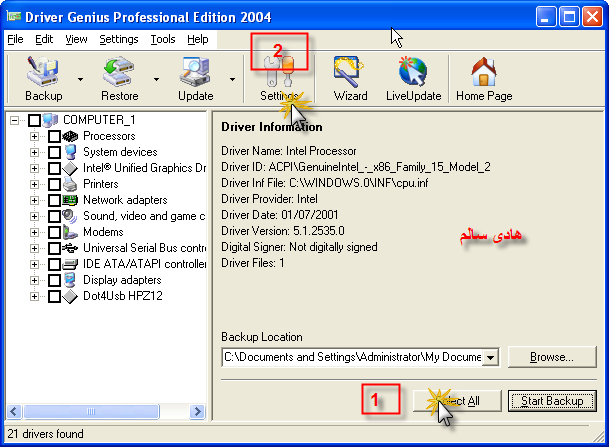The width and height of the screenshot is (609, 447).
Task: Maximize the Driver Genius window
Action: [569, 17]
